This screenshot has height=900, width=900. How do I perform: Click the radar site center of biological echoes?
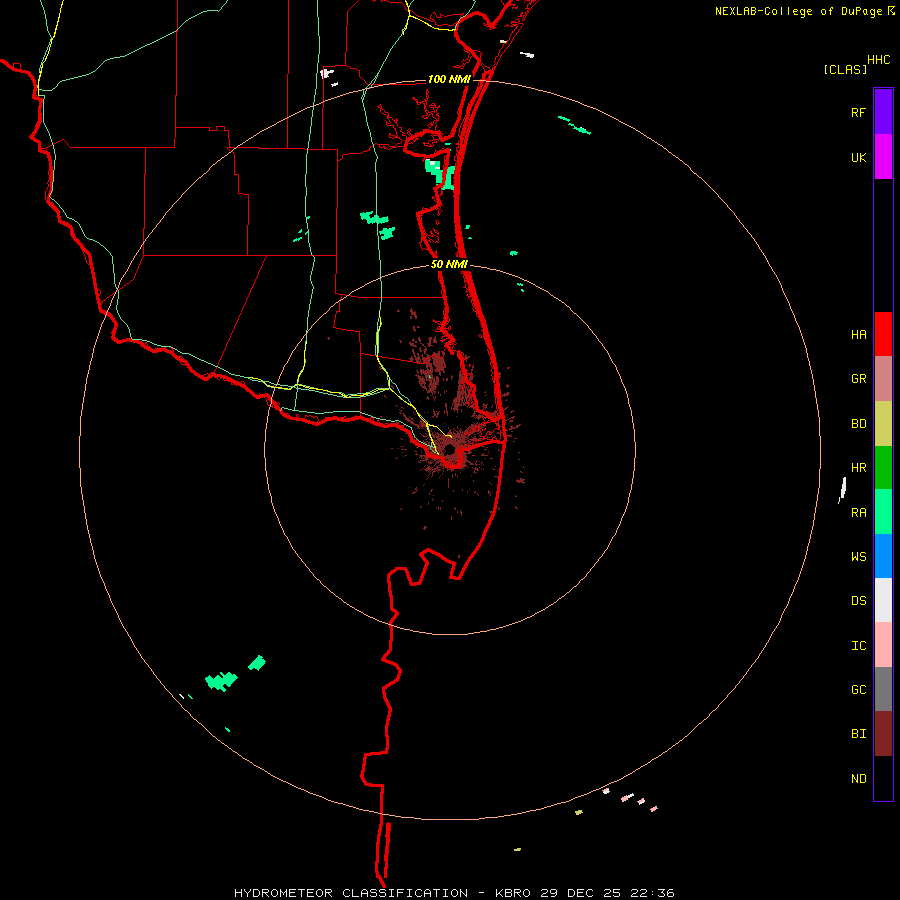(x=451, y=449)
